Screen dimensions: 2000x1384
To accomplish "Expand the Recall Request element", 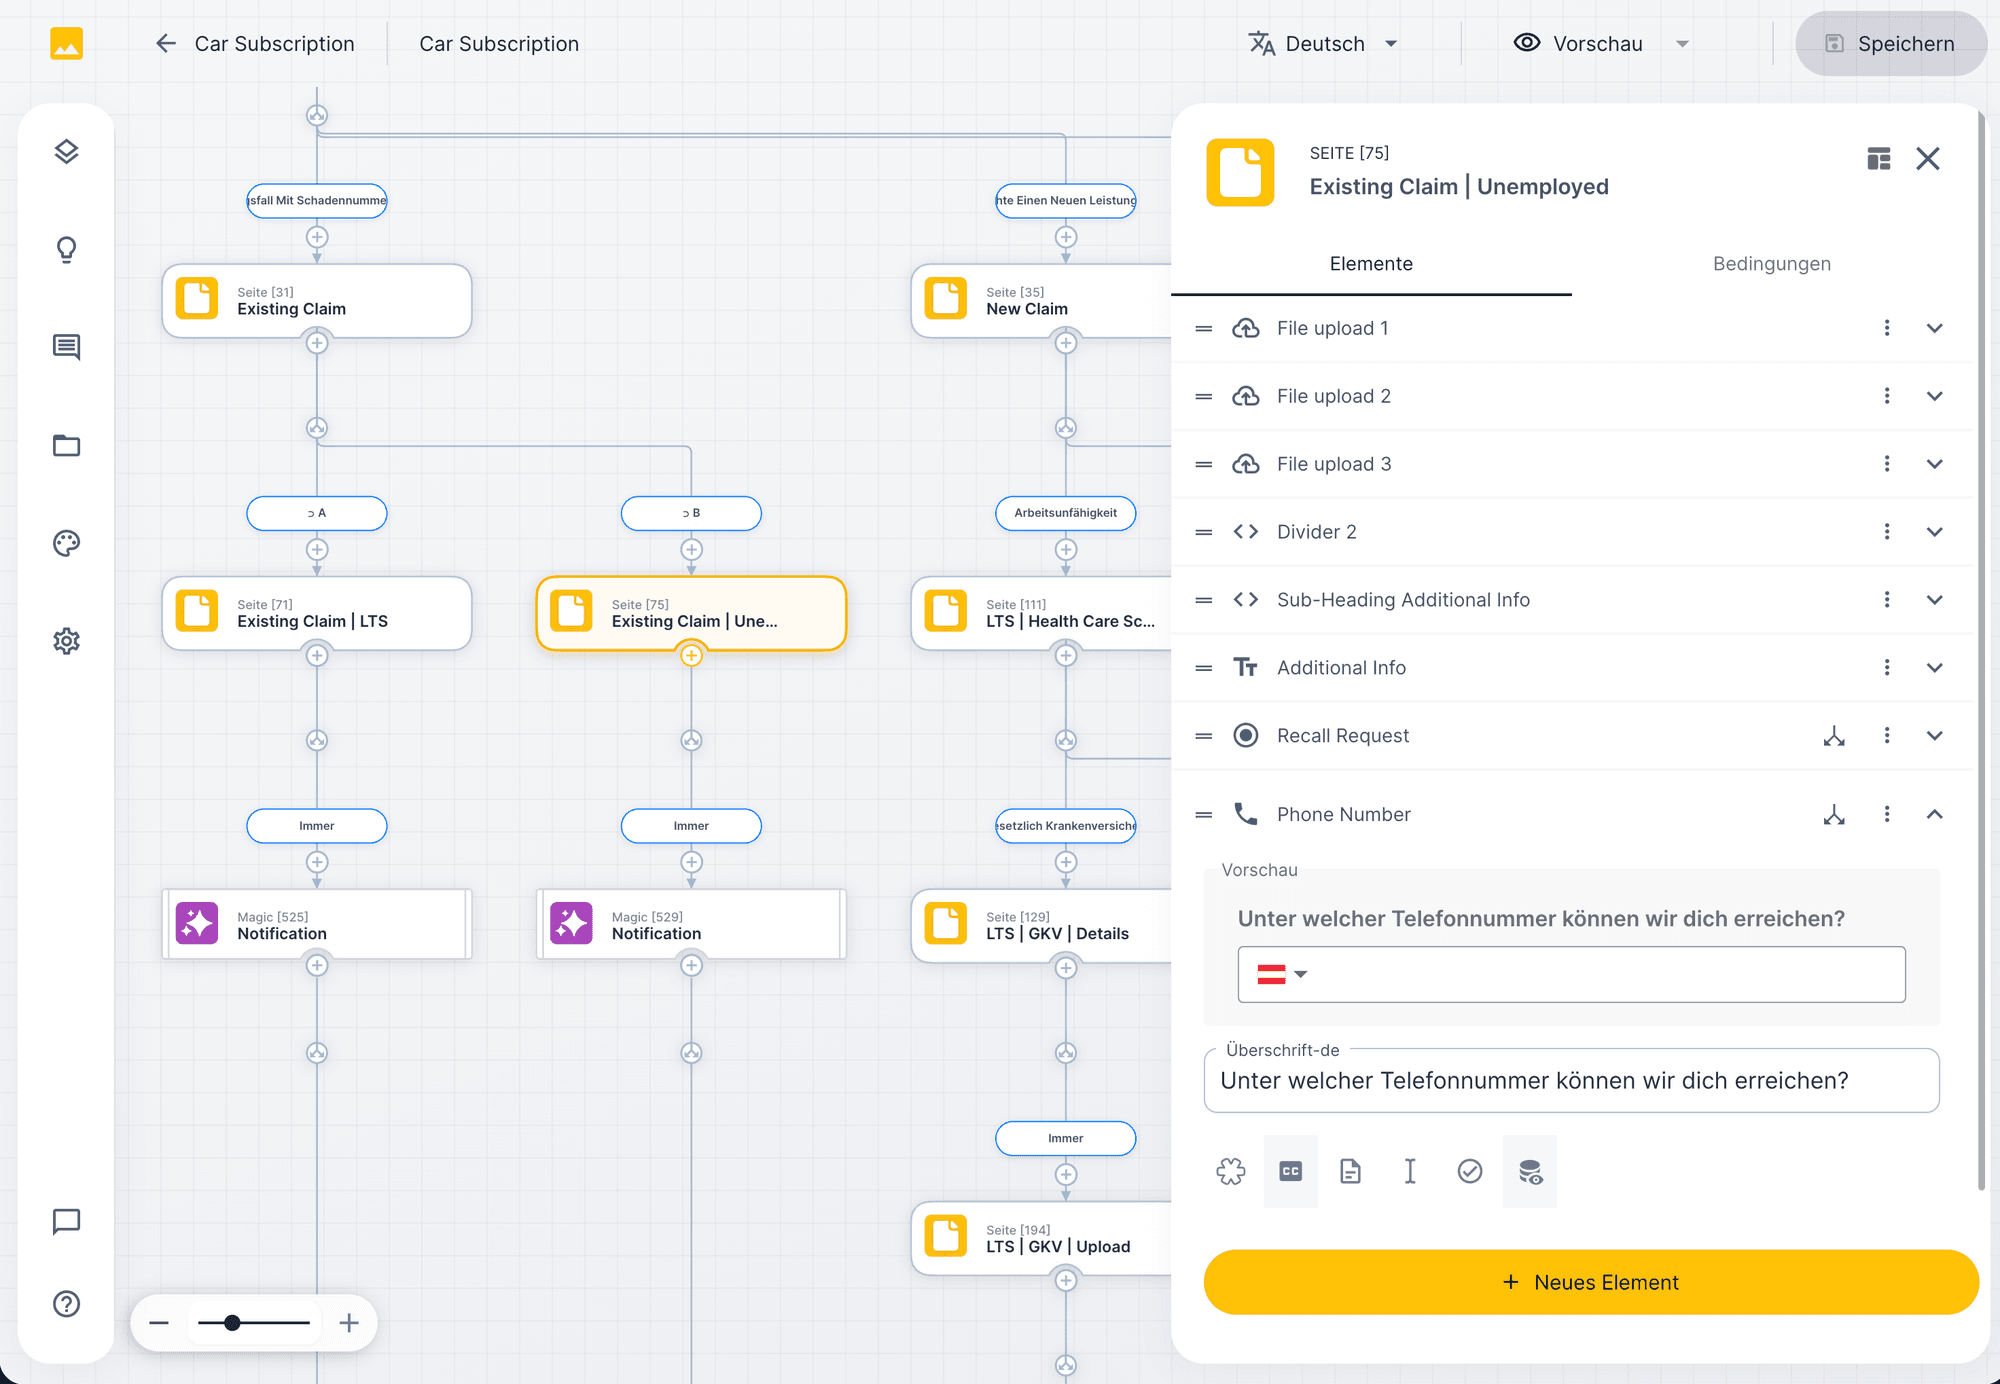I will pyautogui.click(x=1935, y=736).
